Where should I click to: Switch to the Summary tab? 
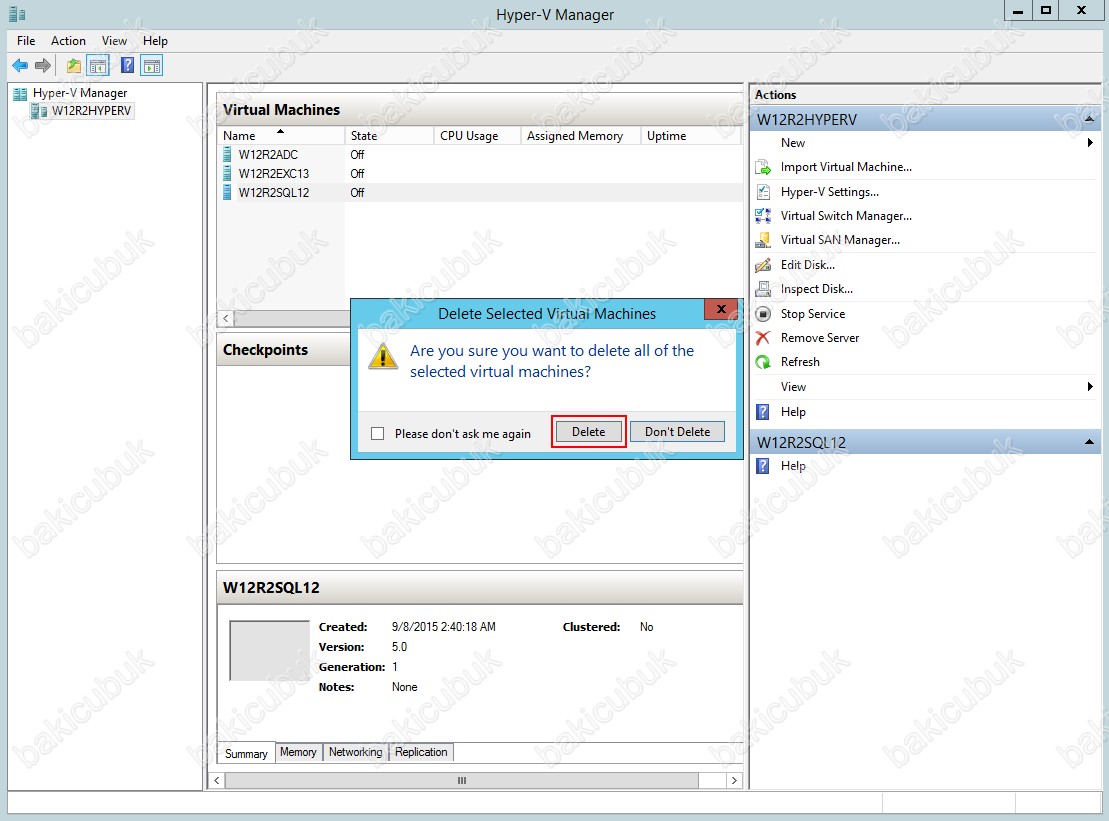click(x=246, y=754)
